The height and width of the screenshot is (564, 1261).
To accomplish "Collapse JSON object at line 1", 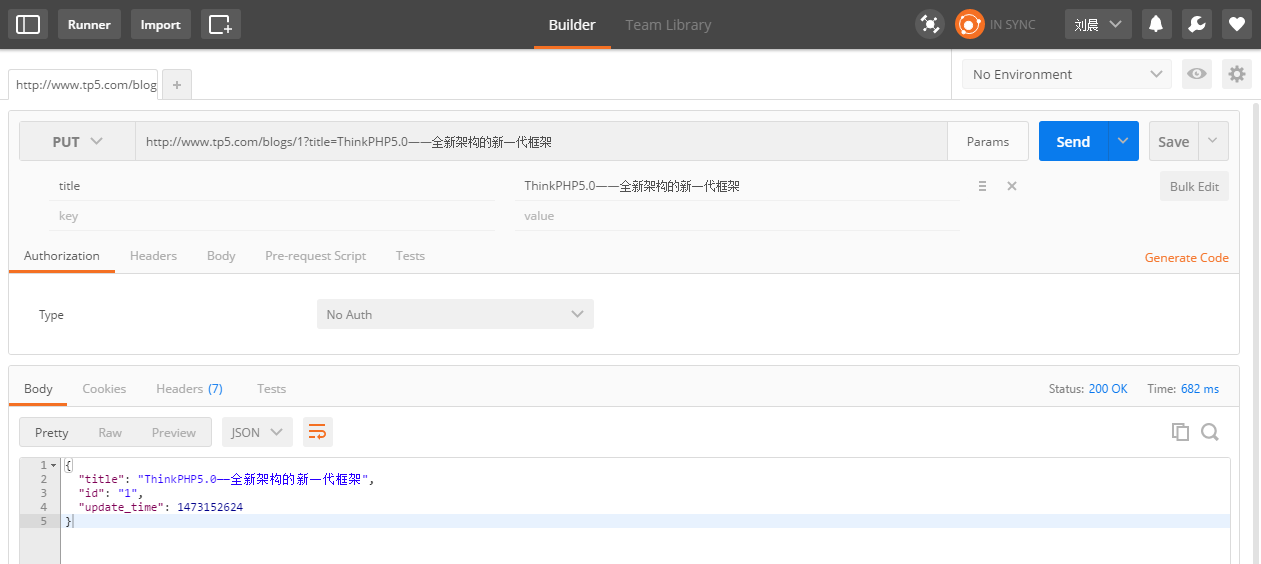I will coord(53,466).
